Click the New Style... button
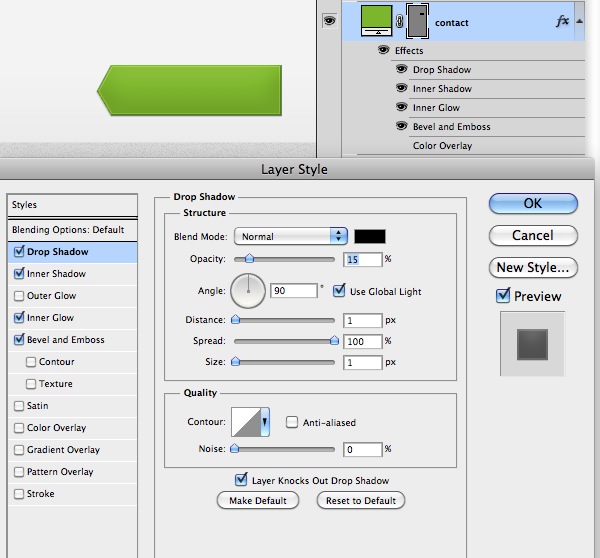Viewport: 600px width, 558px height. click(533, 268)
